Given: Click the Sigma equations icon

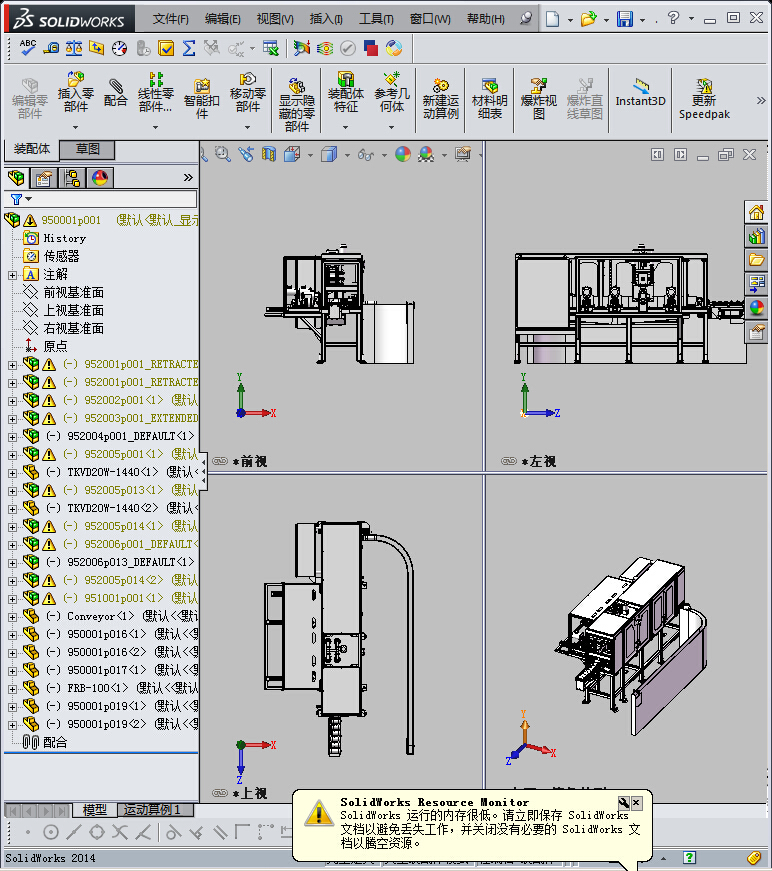Looking at the screenshot, I should click(x=189, y=48).
